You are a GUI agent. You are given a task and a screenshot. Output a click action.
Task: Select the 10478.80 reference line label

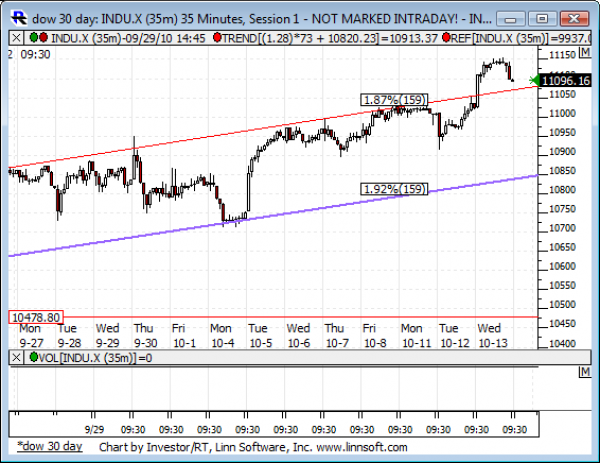(36, 317)
